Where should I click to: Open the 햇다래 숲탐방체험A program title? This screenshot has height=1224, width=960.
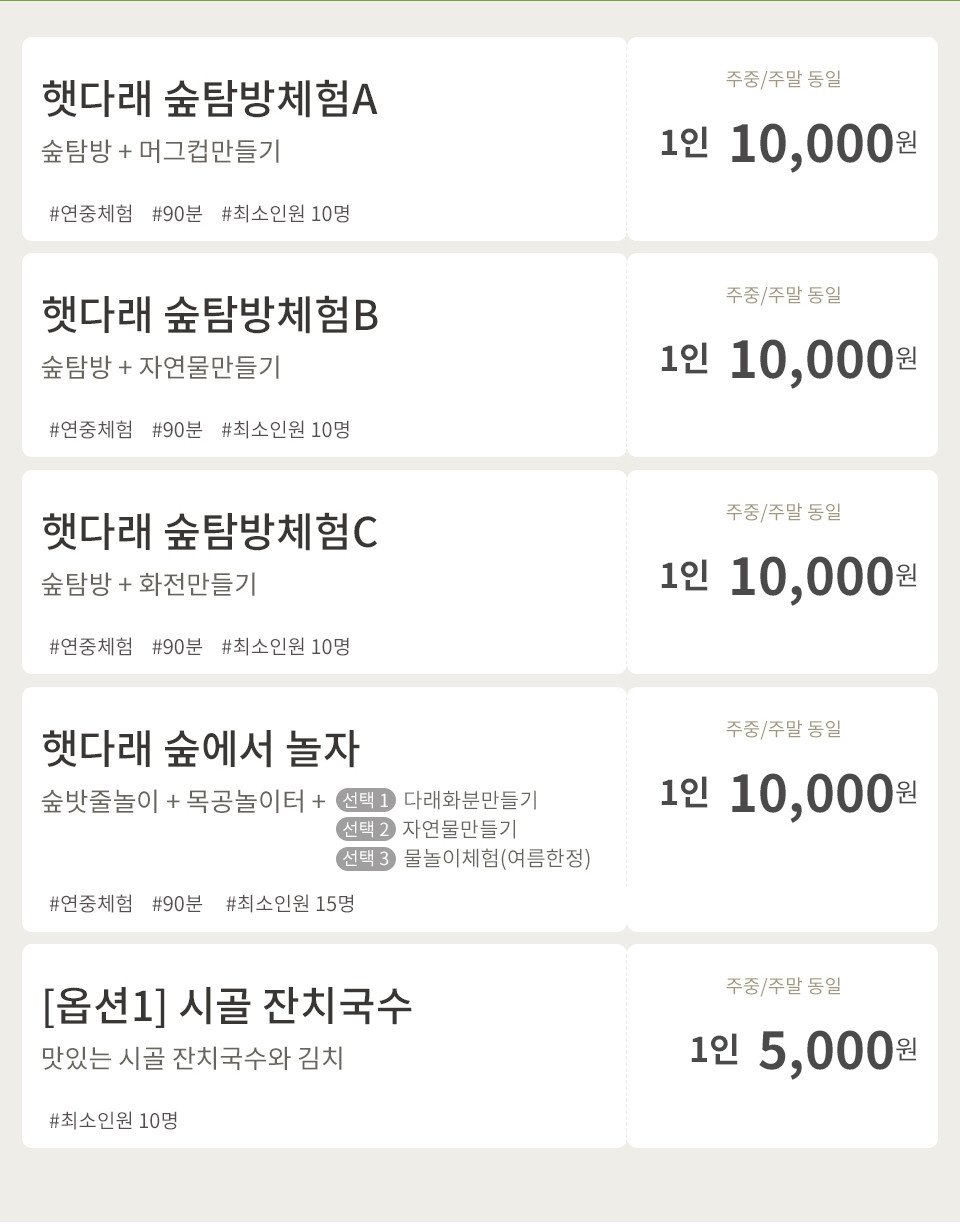coord(209,99)
